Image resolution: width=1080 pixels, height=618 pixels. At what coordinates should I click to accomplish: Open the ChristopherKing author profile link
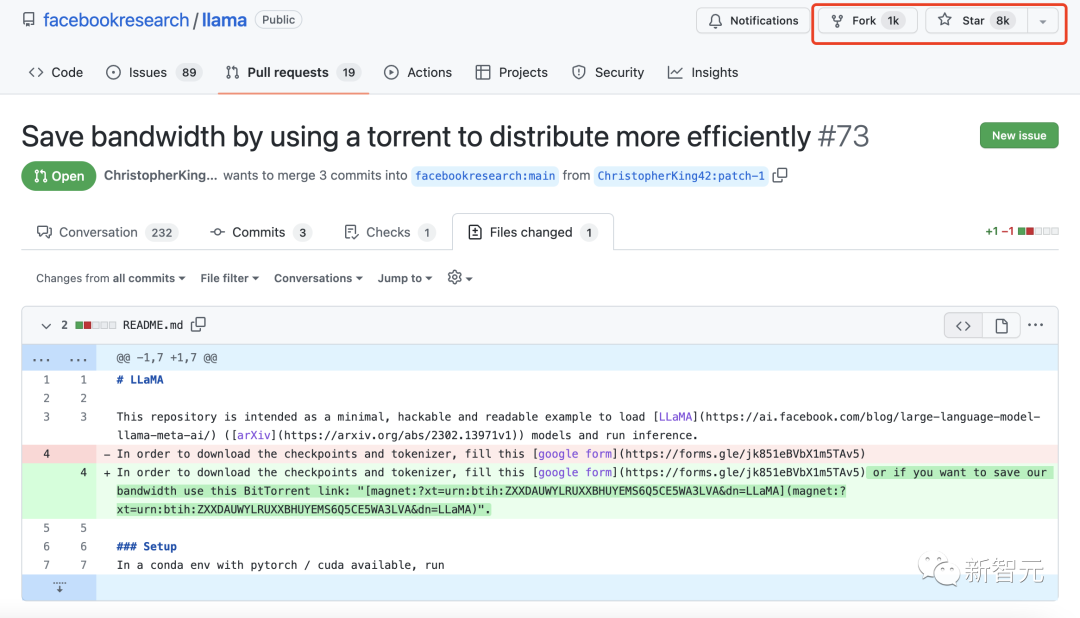(x=160, y=175)
